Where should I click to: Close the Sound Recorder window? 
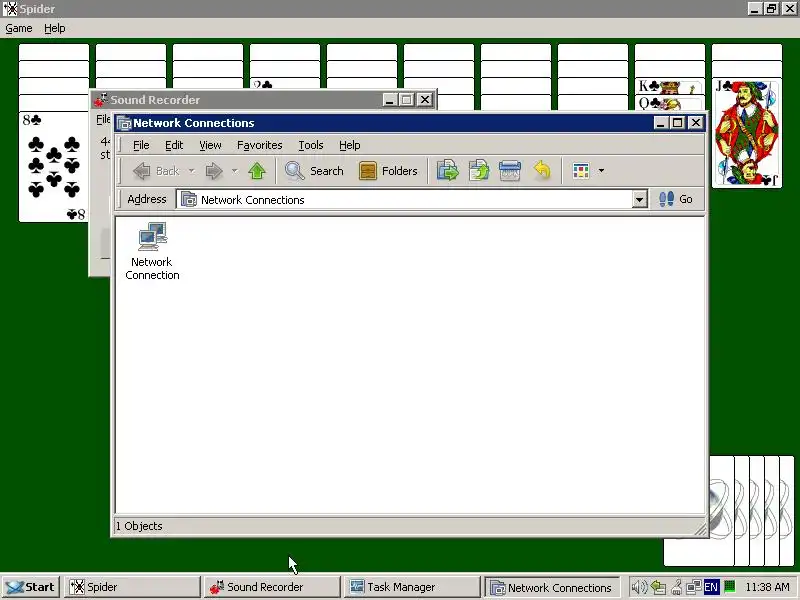(424, 99)
